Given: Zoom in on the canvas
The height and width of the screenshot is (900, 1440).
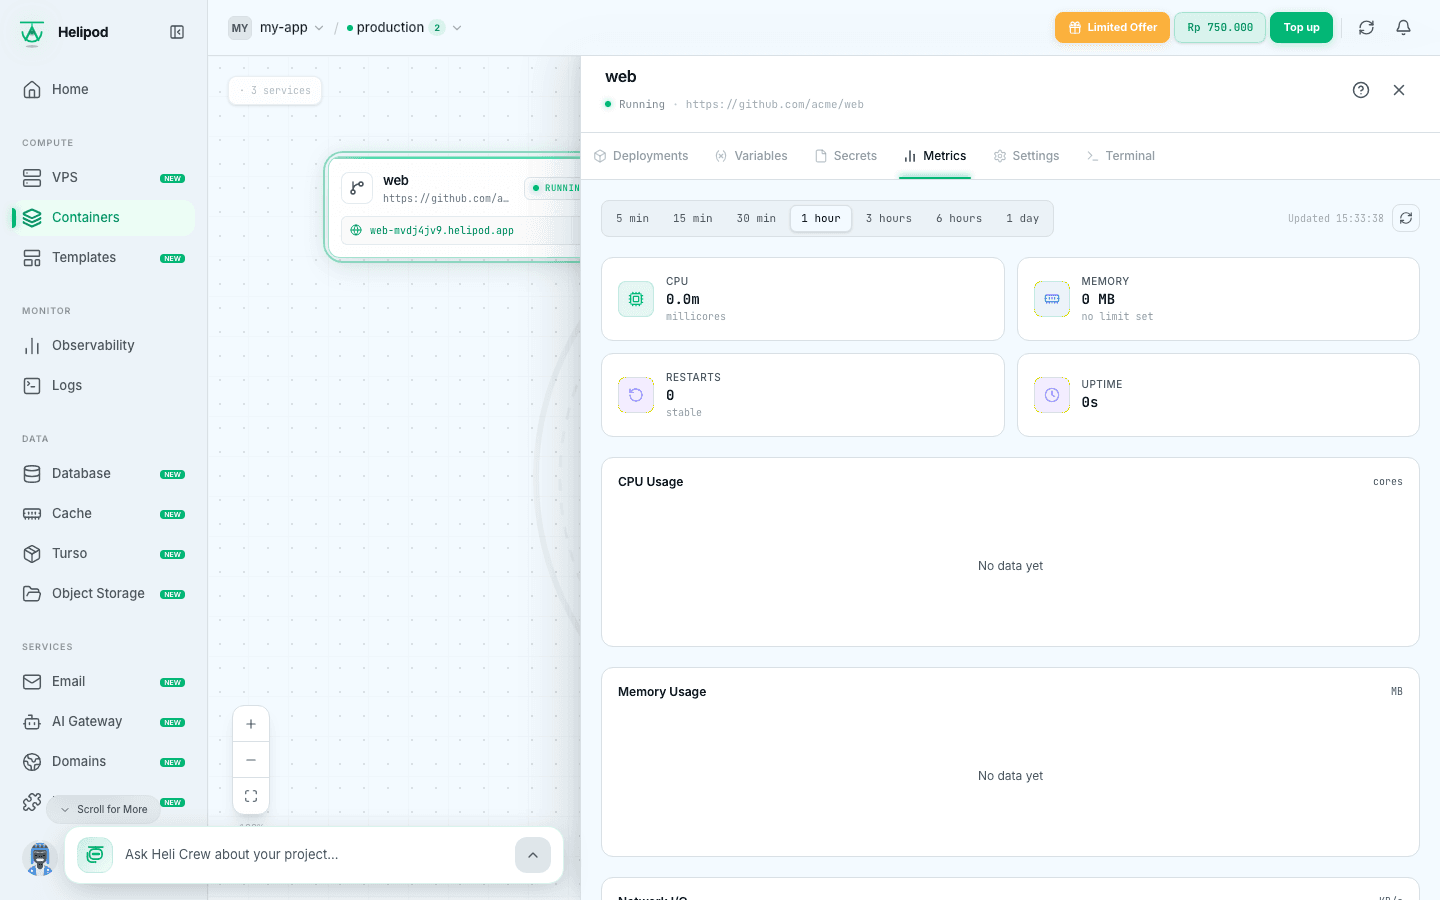Looking at the screenshot, I should click(x=251, y=724).
